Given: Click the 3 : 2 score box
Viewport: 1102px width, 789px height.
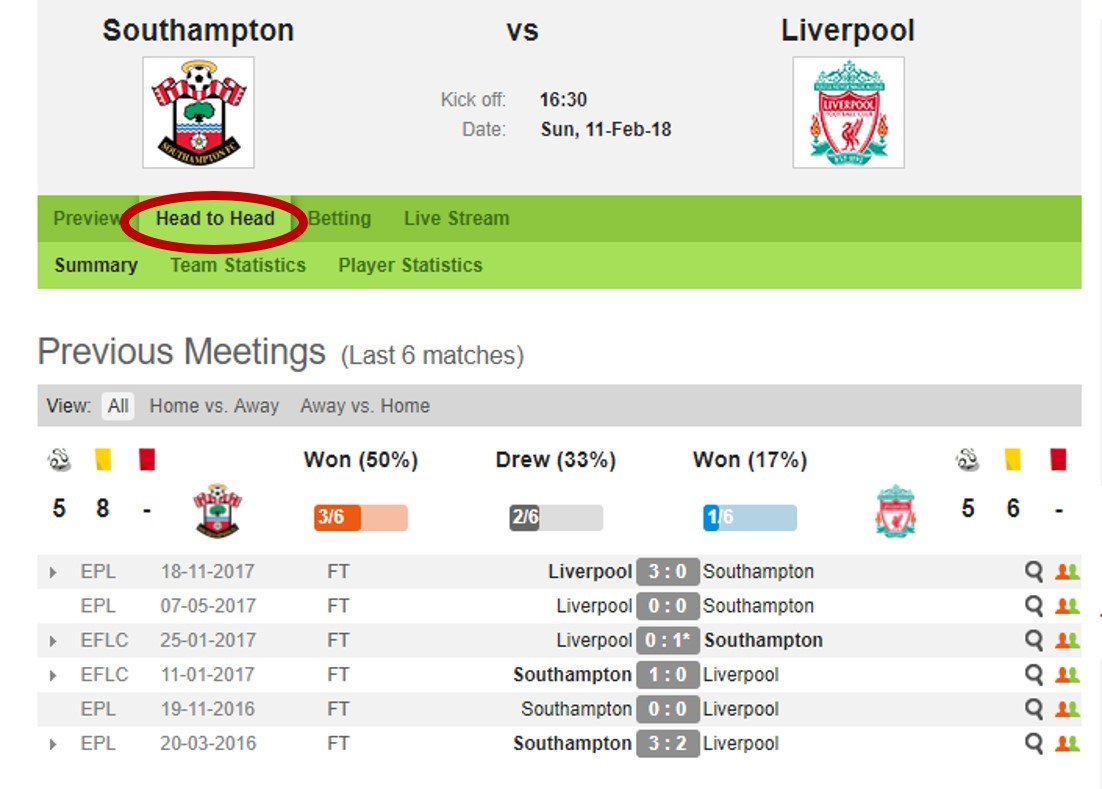Looking at the screenshot, I should [667, 743].
